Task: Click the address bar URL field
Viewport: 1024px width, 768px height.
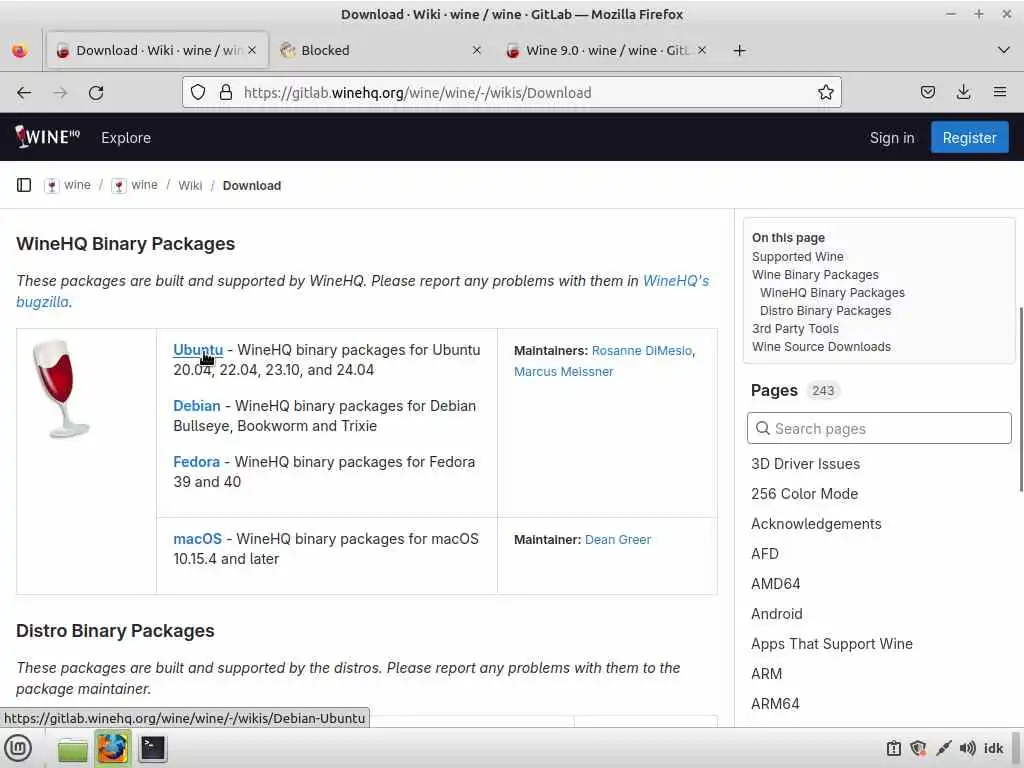Action: click(512, 93)
